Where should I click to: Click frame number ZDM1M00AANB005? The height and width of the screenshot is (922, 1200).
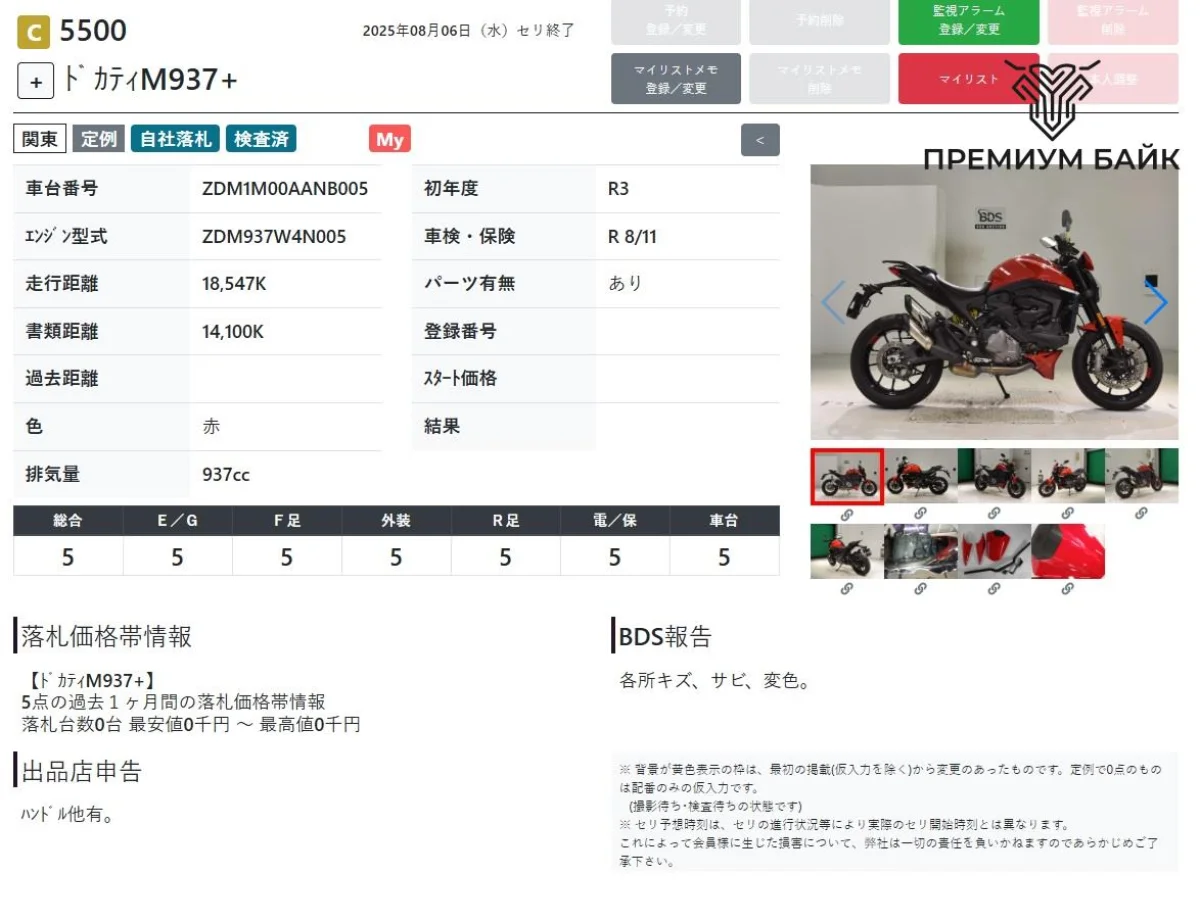click(x=285, y=188)
